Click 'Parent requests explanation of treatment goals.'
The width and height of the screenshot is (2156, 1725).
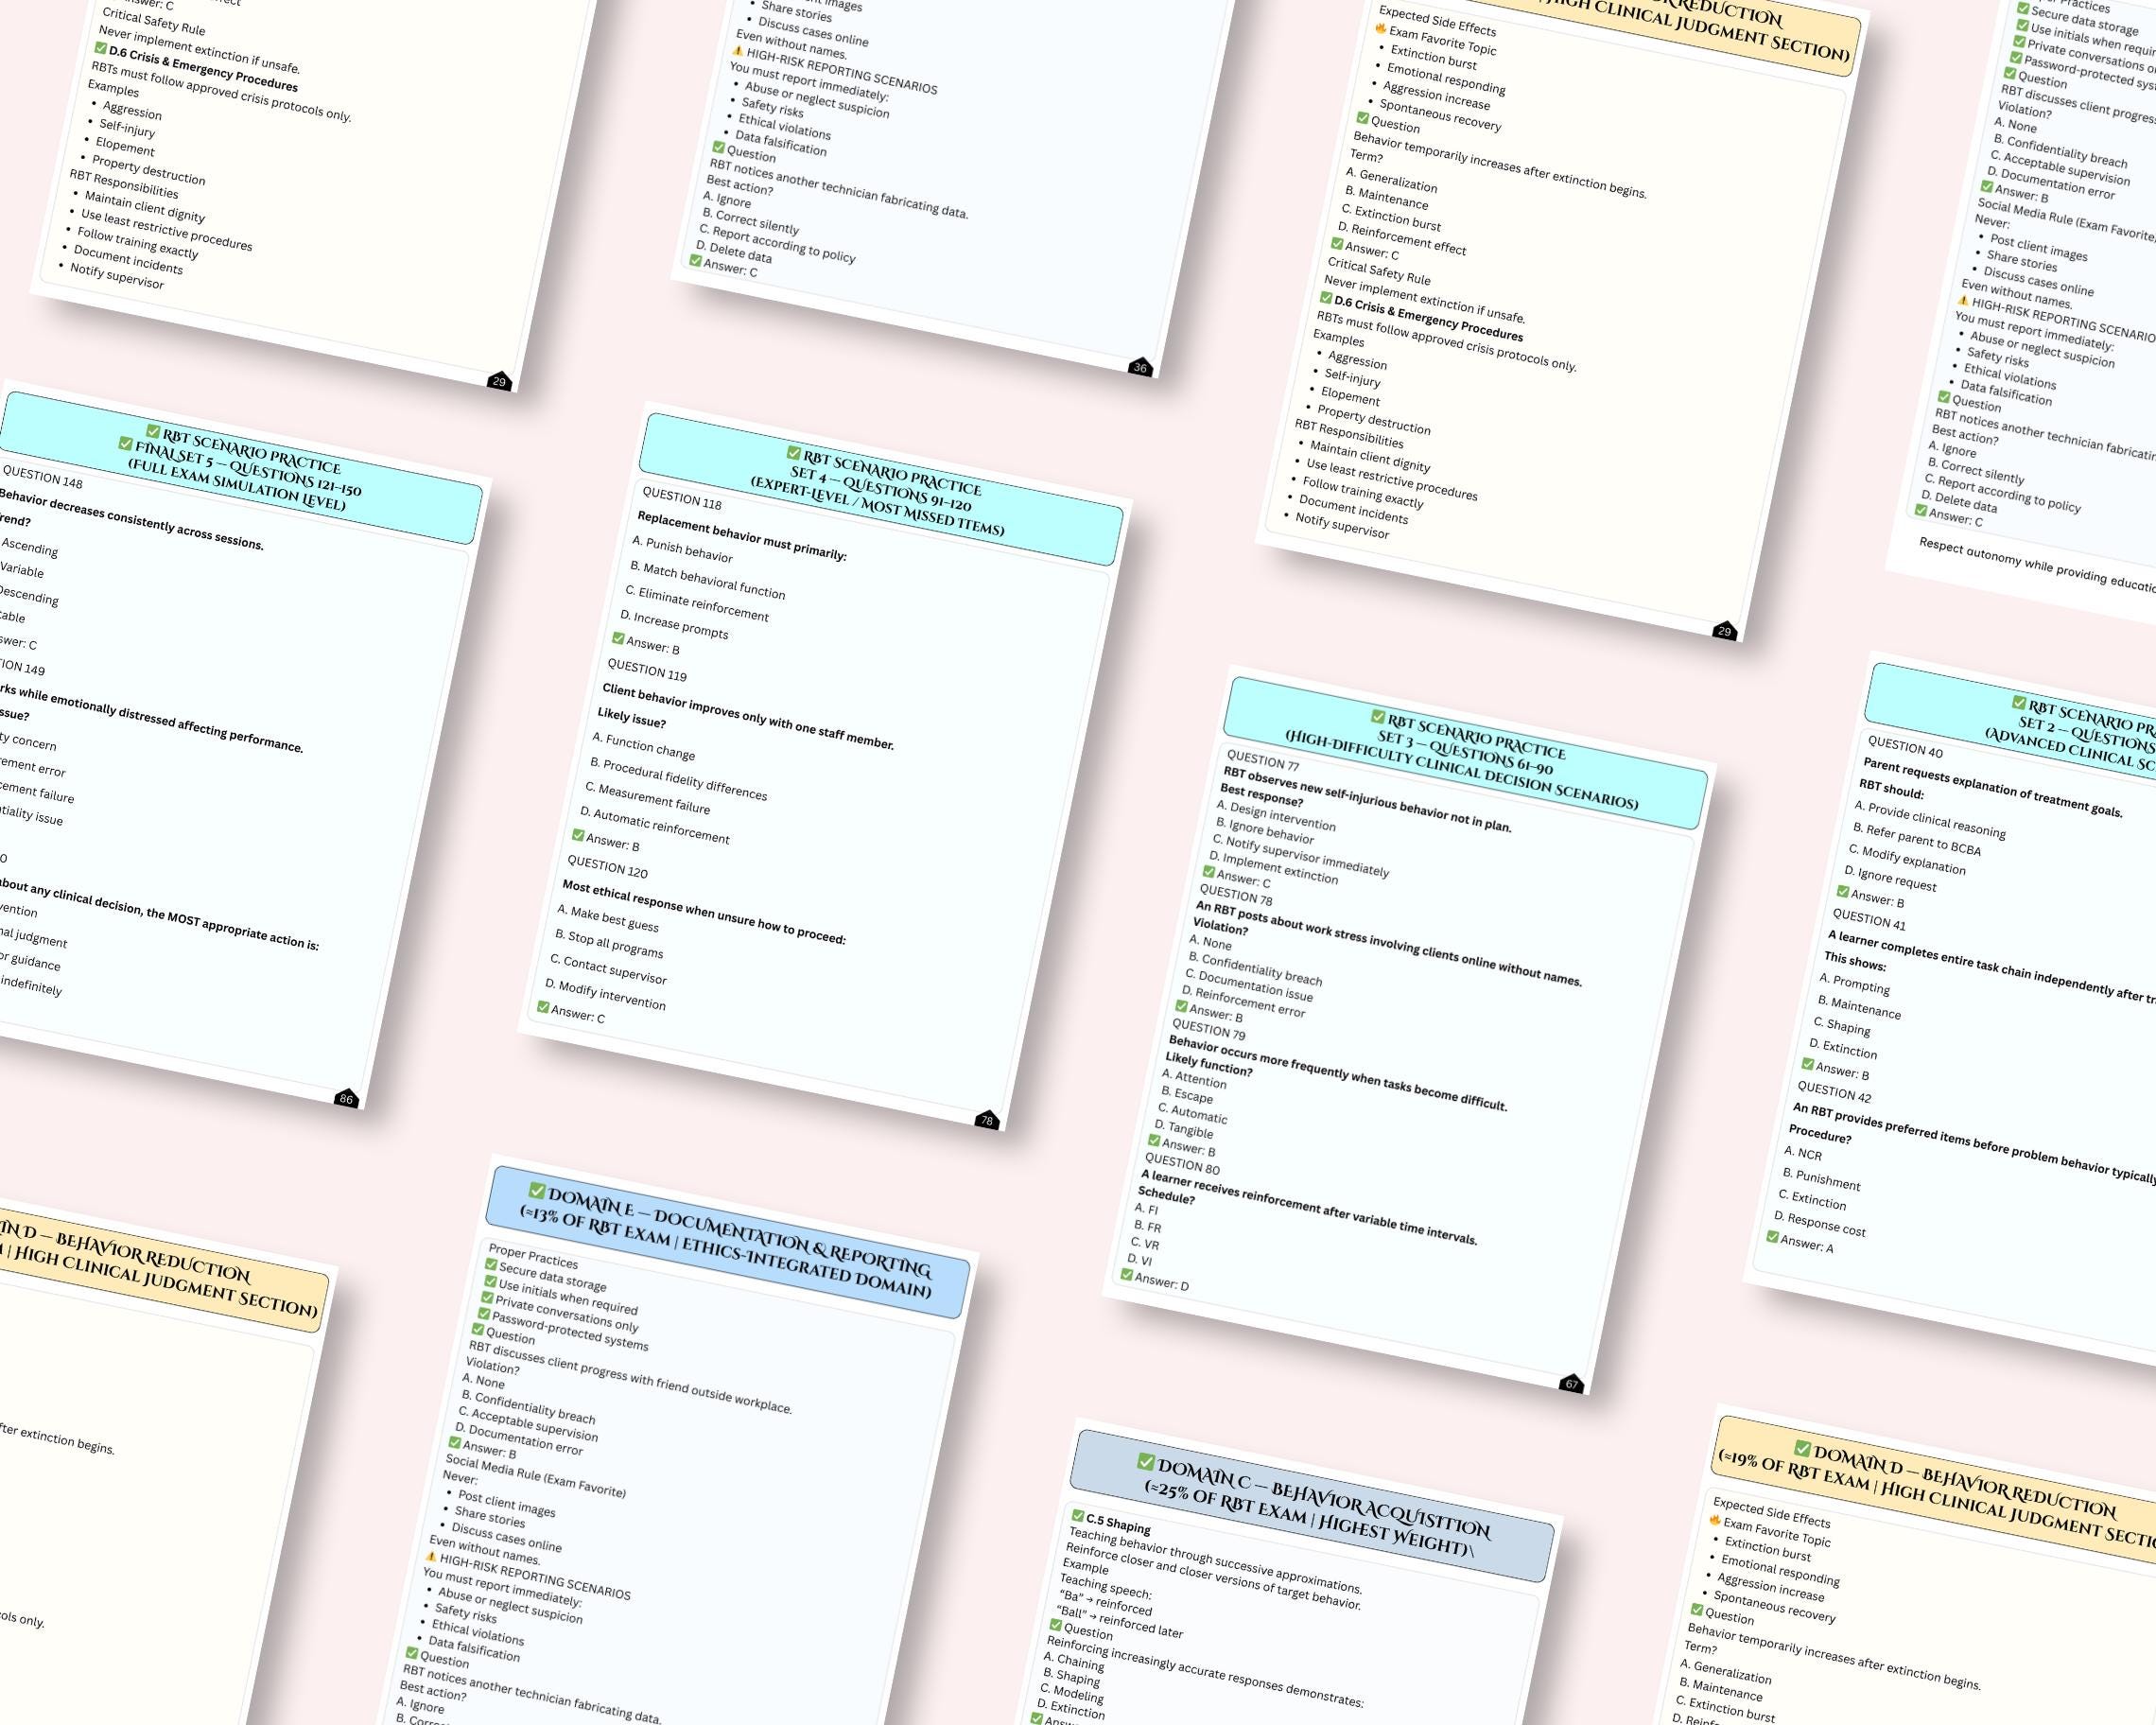tap(1992, 787)
